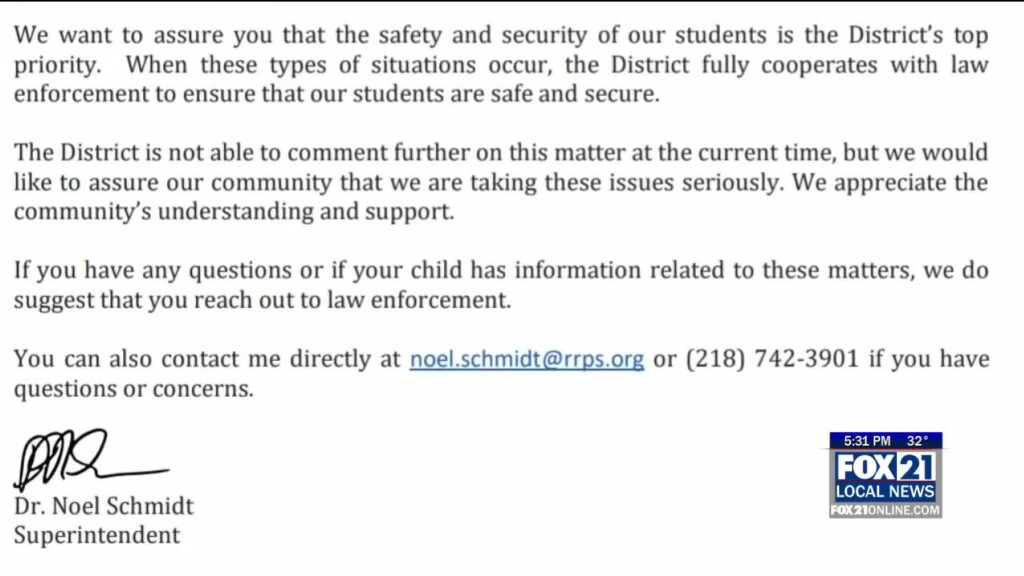
Task: Click the LOCAL NEWS banner label
Action: point(885,492)
